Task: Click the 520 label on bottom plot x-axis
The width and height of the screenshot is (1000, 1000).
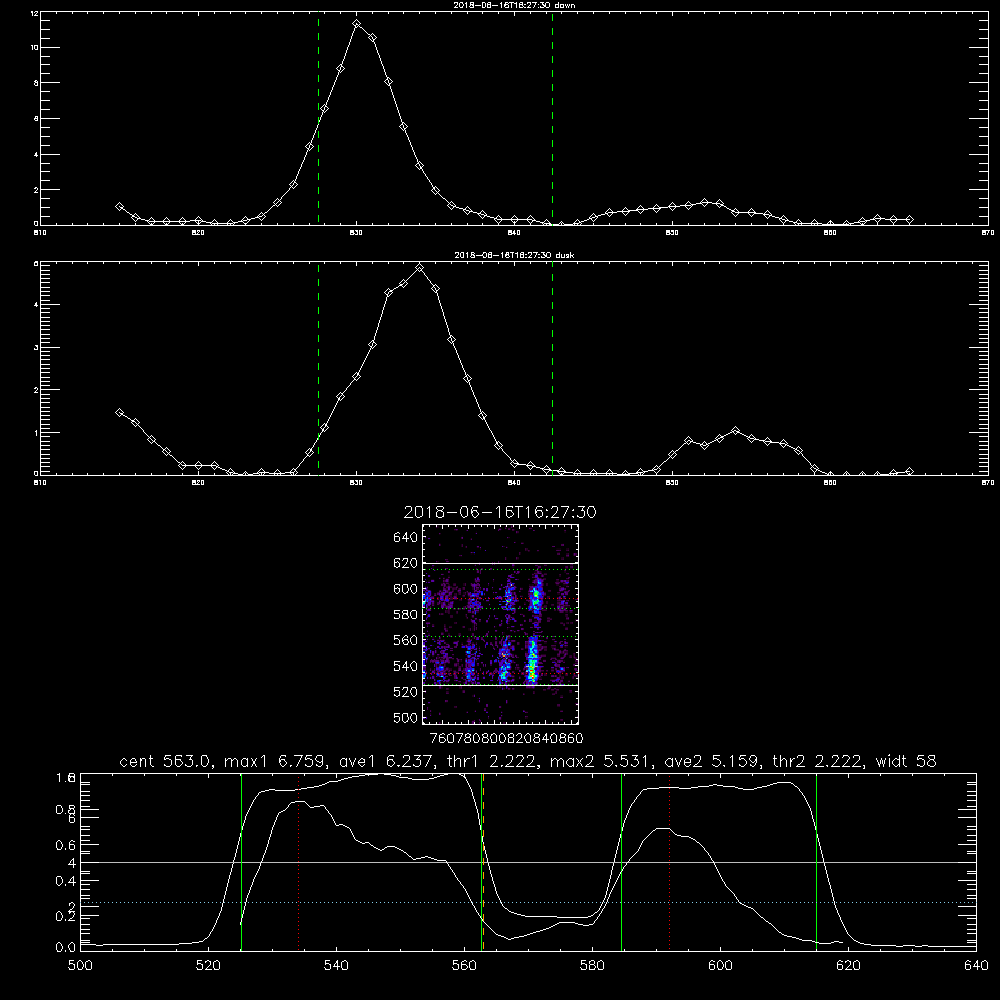Action: pos(208,965)
